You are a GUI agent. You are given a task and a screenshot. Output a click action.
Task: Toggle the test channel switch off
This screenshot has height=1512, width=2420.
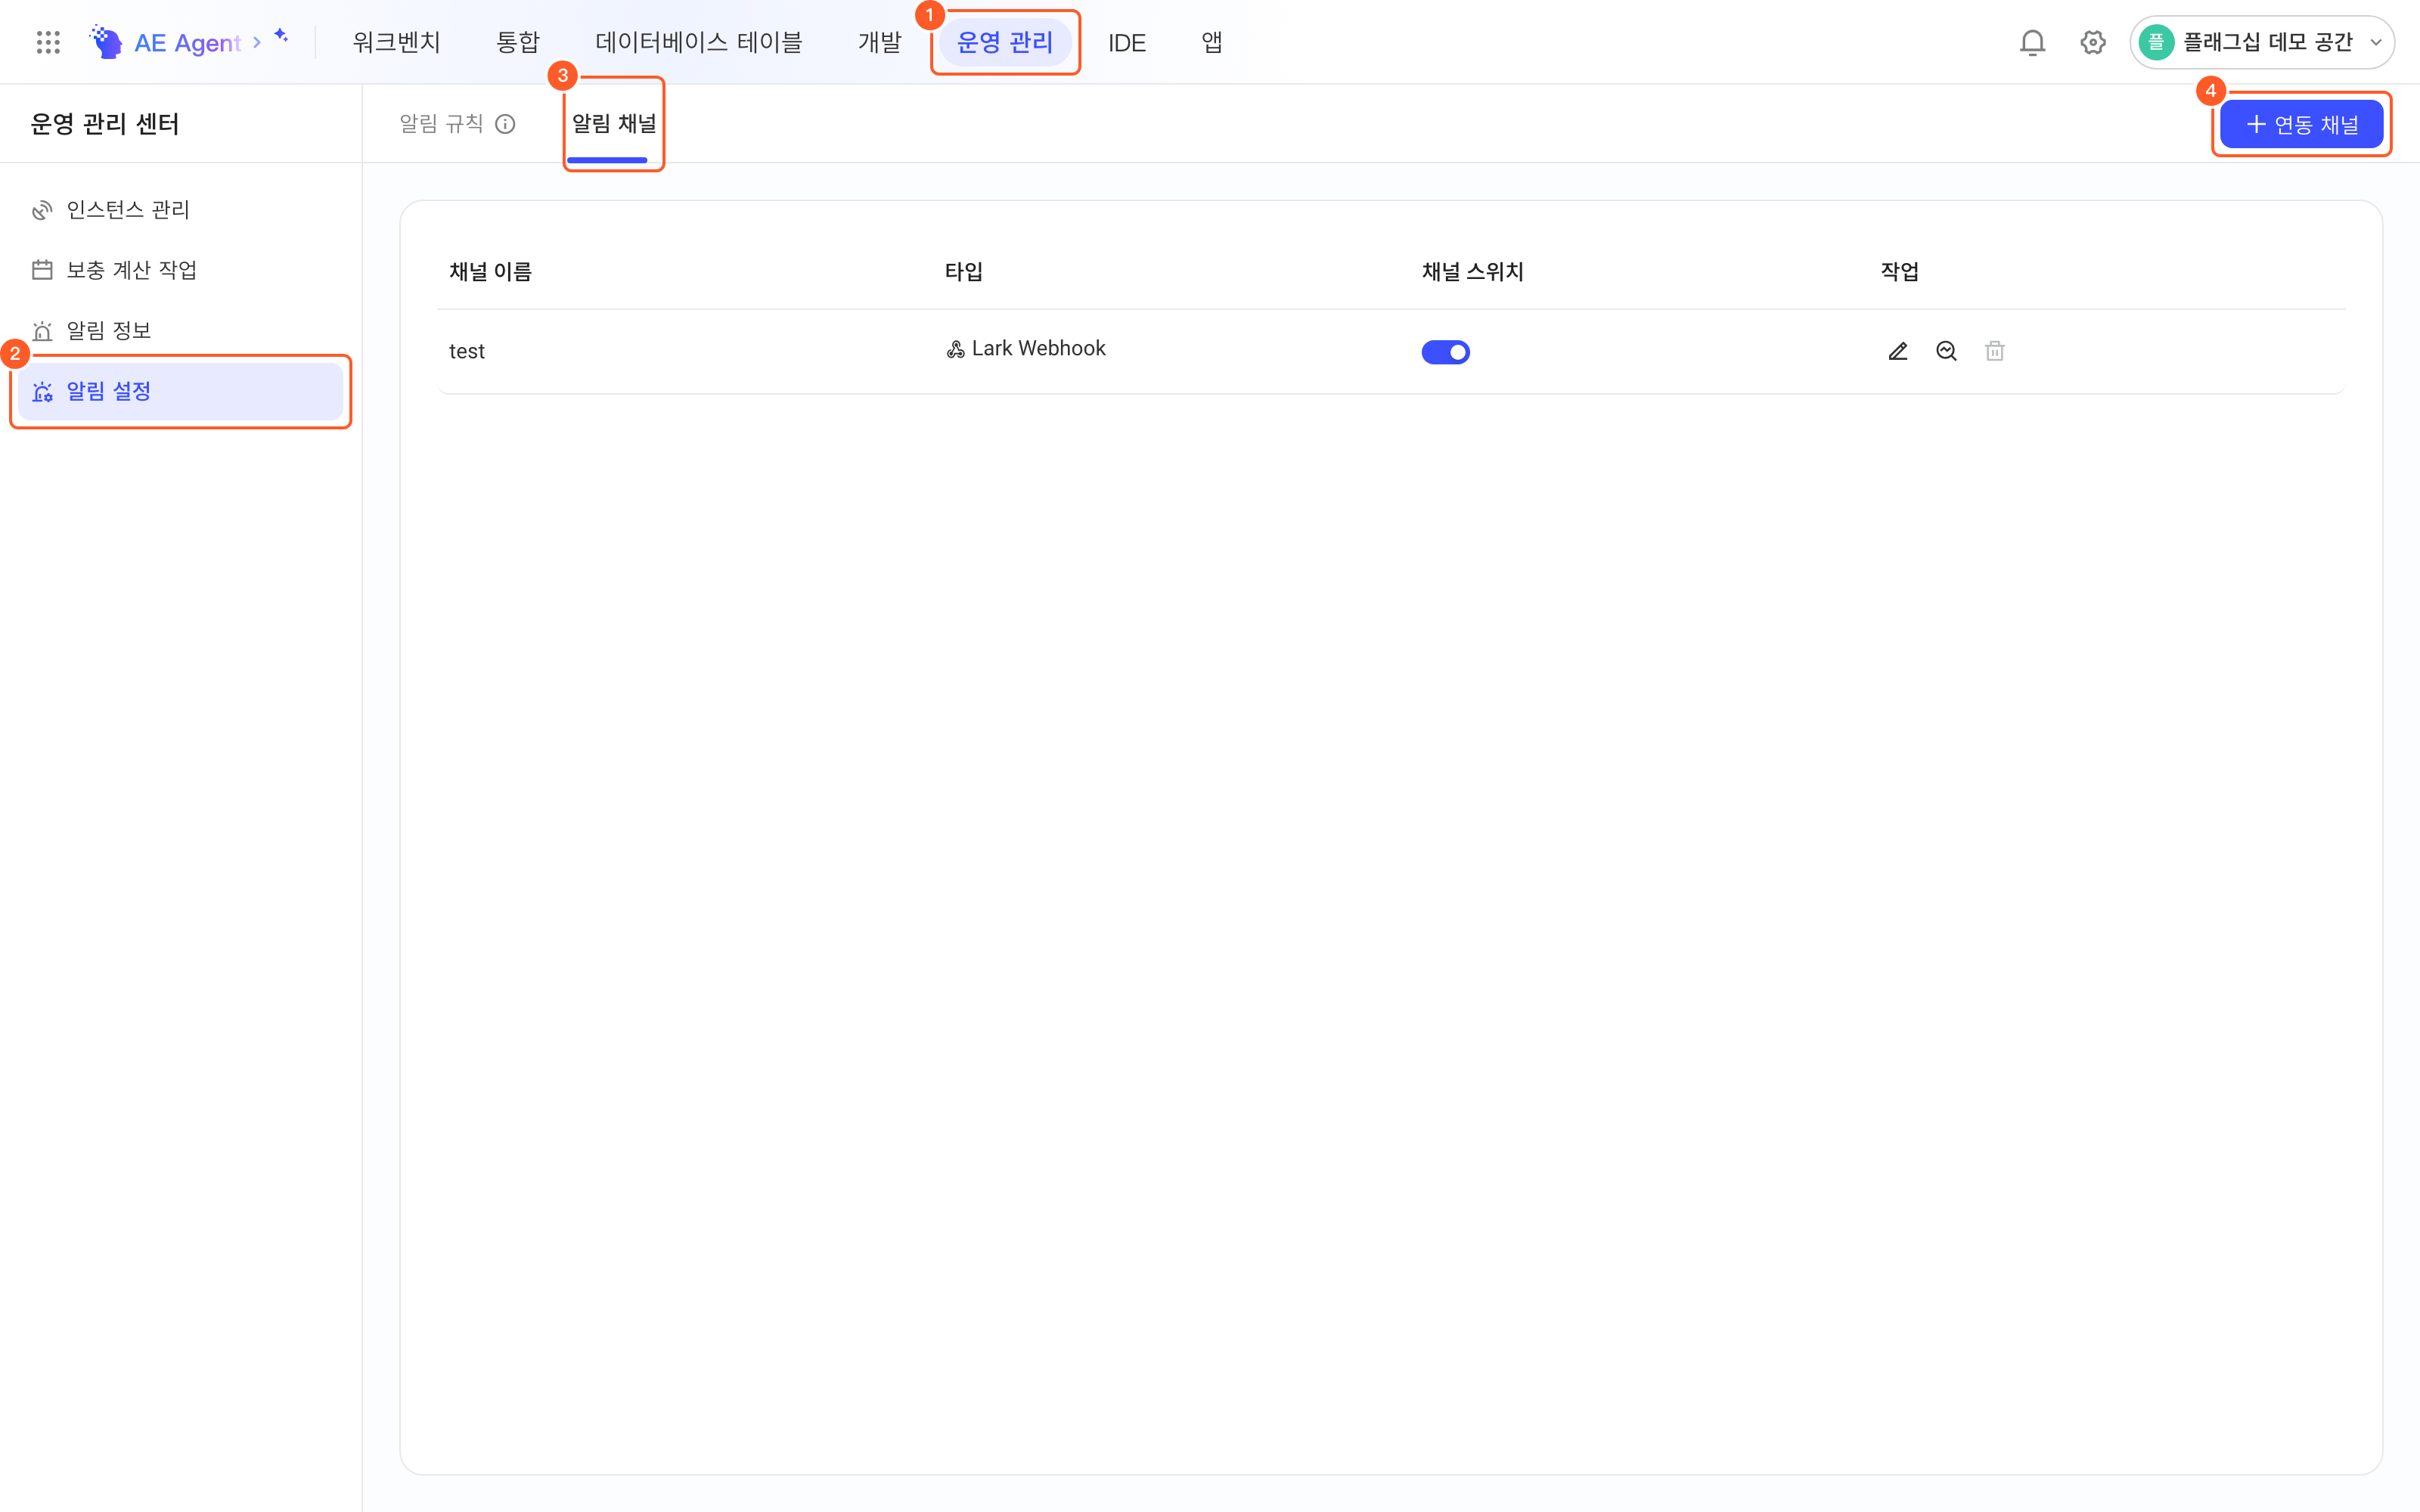pyautogui.click(x=1445, y=352)
